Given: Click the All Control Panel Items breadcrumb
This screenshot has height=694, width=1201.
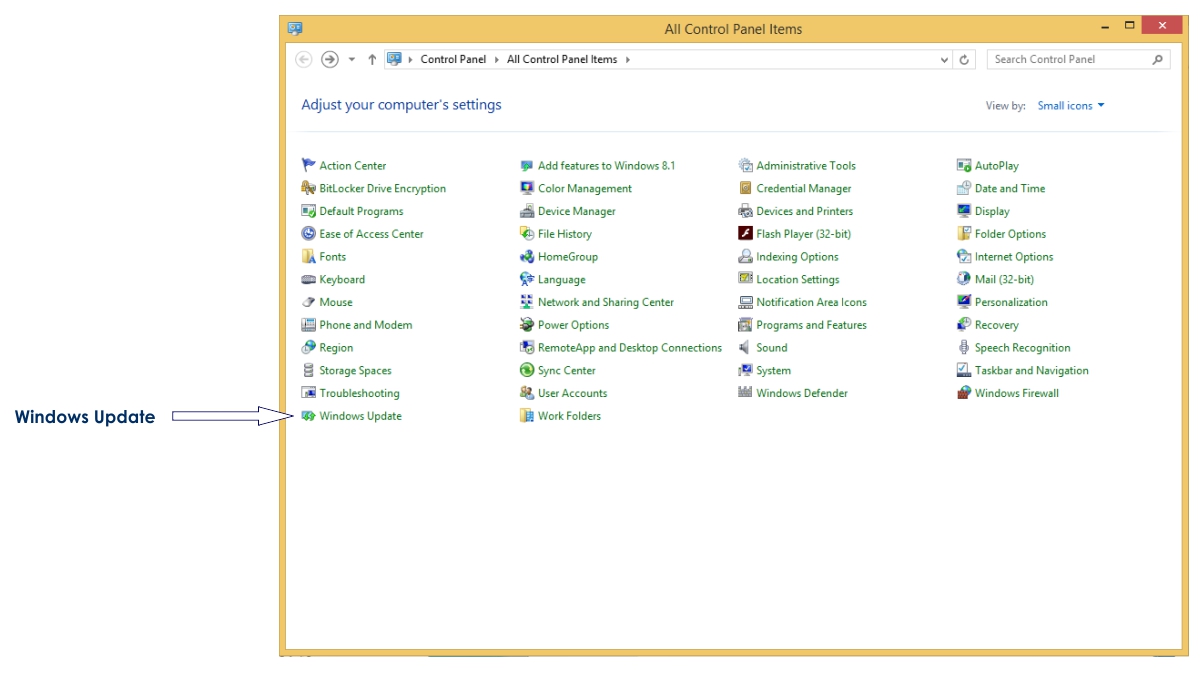Looking at the screenshot, I should click(x=562, y=60).
